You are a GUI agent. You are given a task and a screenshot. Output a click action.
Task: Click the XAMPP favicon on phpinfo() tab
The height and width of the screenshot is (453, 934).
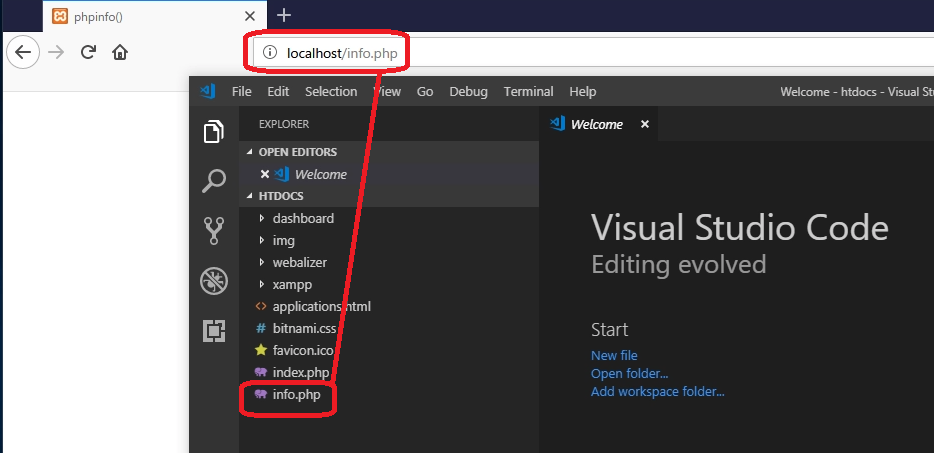click(60, 16)
